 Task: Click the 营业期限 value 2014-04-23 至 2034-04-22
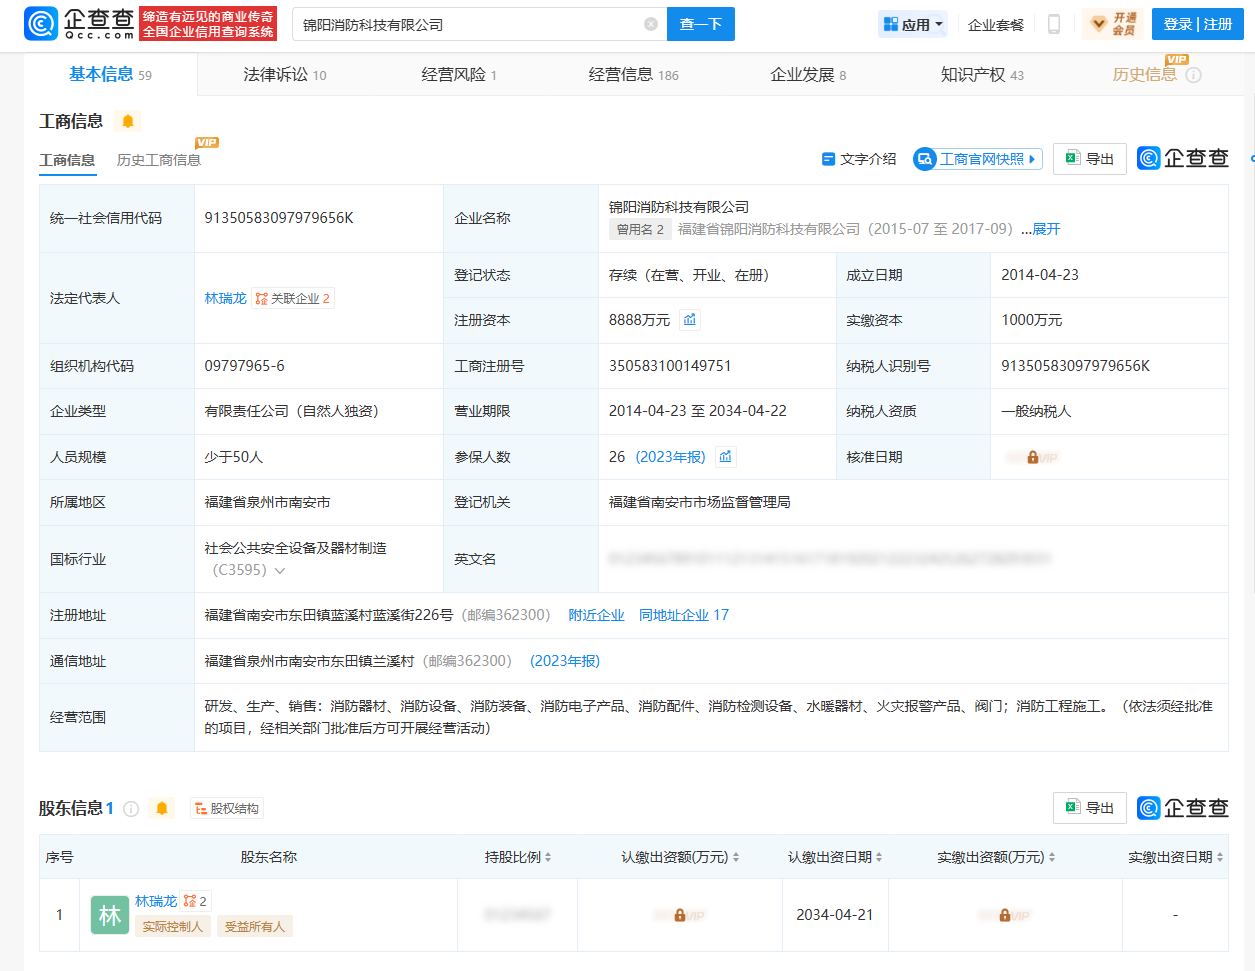click(x=698, y=411)
